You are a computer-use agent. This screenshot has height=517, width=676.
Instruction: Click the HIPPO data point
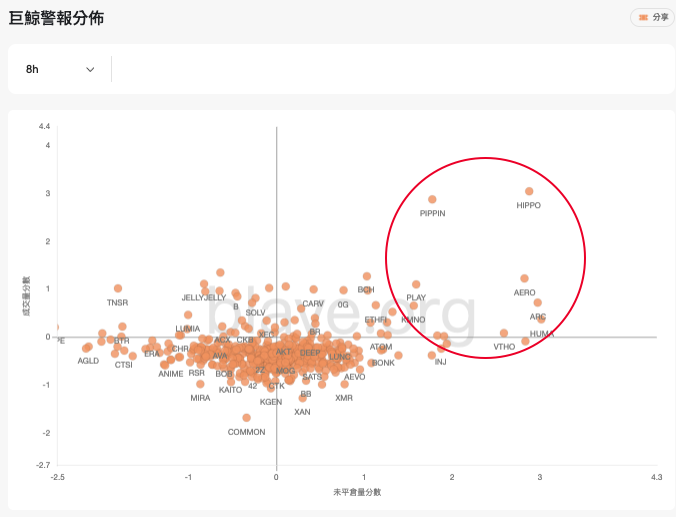[529, 191]
